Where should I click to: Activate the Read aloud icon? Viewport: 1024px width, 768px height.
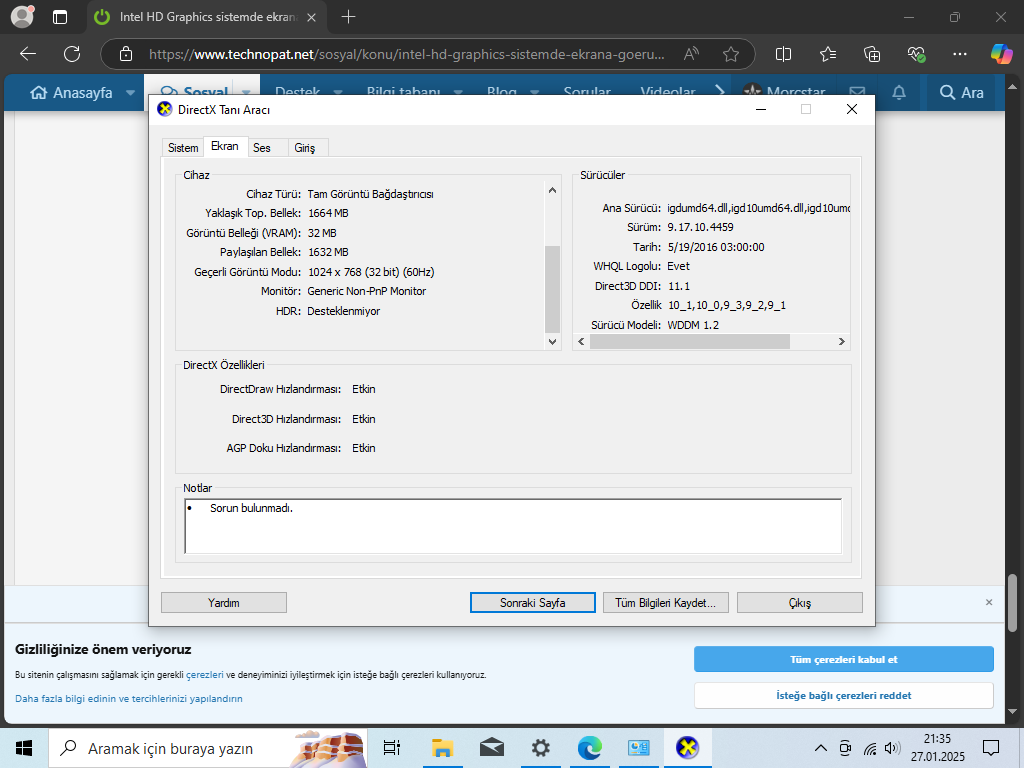click(691, 54)
